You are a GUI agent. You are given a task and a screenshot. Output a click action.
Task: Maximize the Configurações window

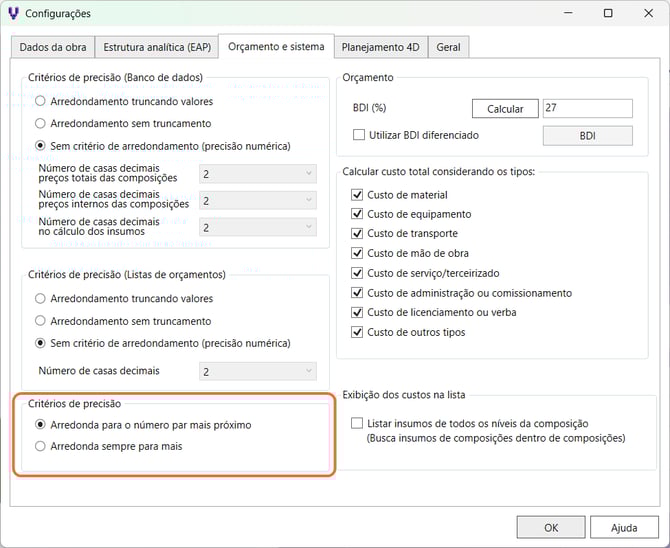pyautogui.click(x=608, y=14)
